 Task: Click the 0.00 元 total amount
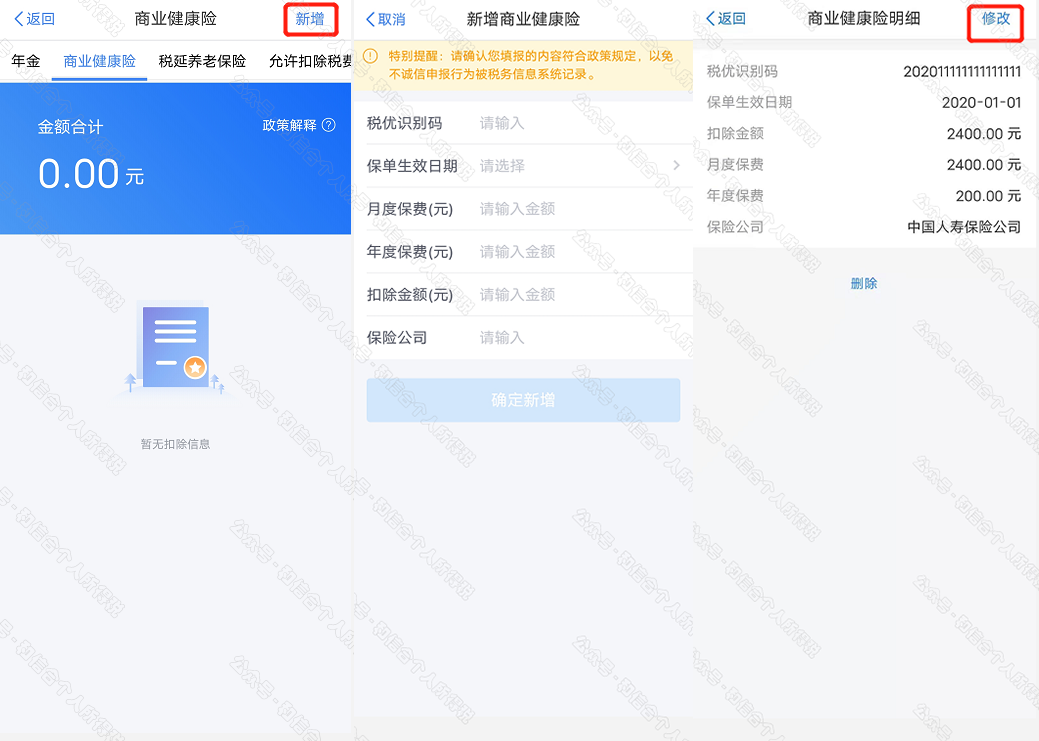pyautogui.click(x=91, y=174)
